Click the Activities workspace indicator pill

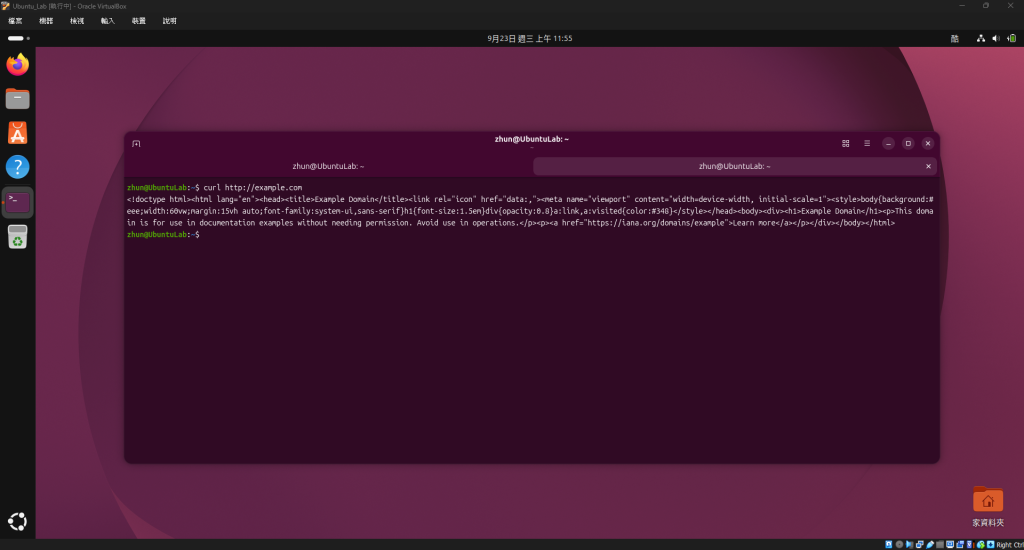coord(18,39)
